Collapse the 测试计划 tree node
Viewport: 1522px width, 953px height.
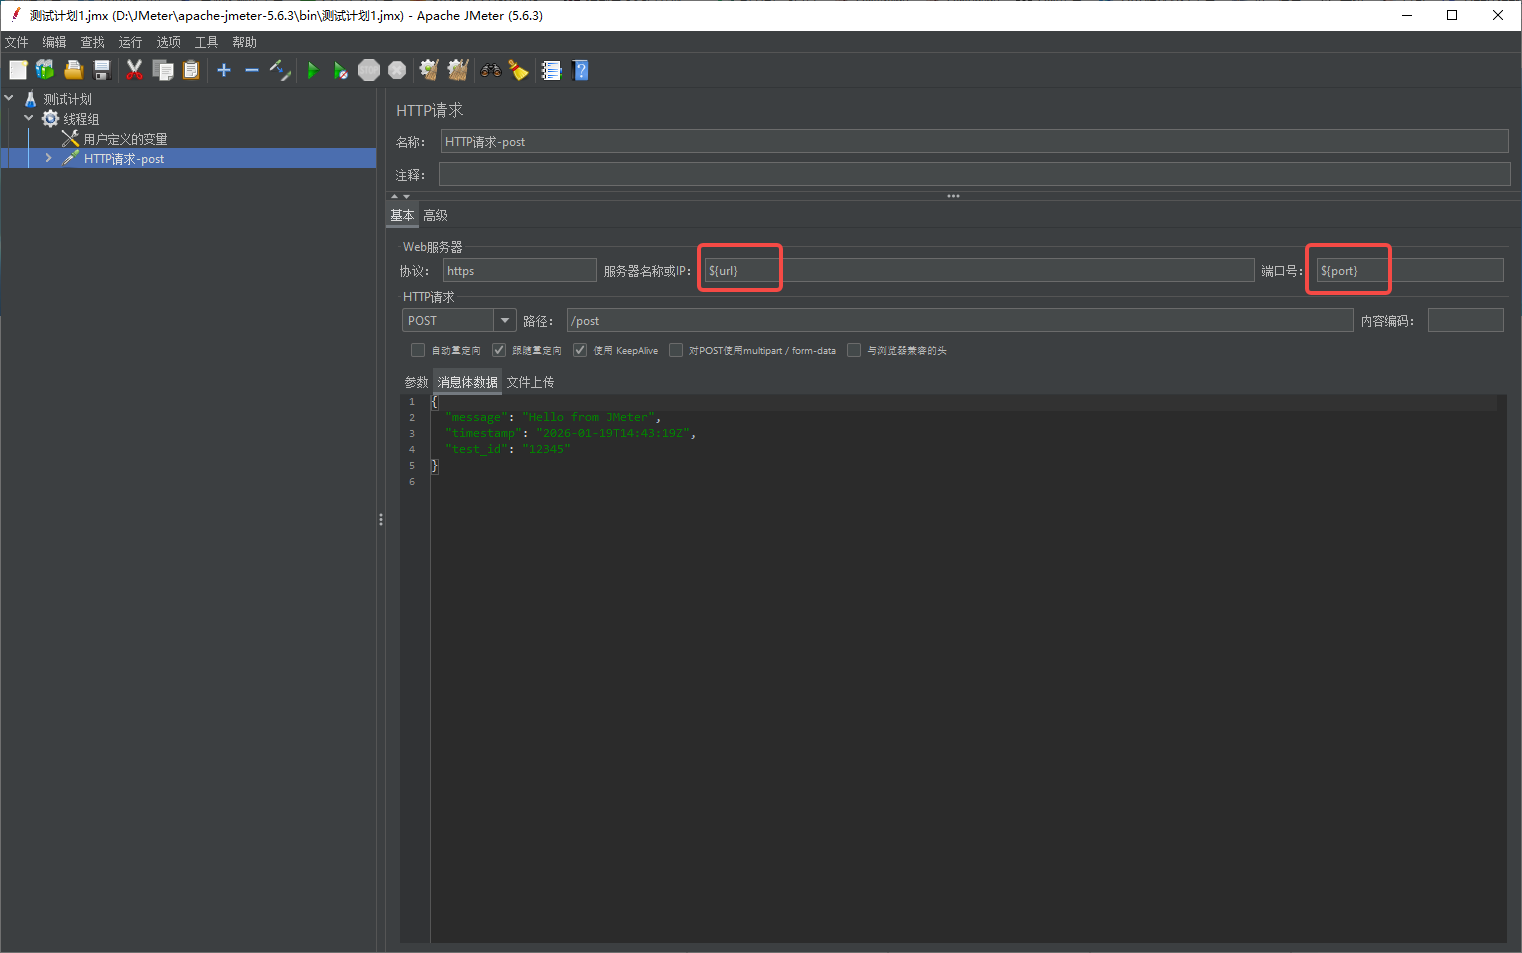[9, 98]
